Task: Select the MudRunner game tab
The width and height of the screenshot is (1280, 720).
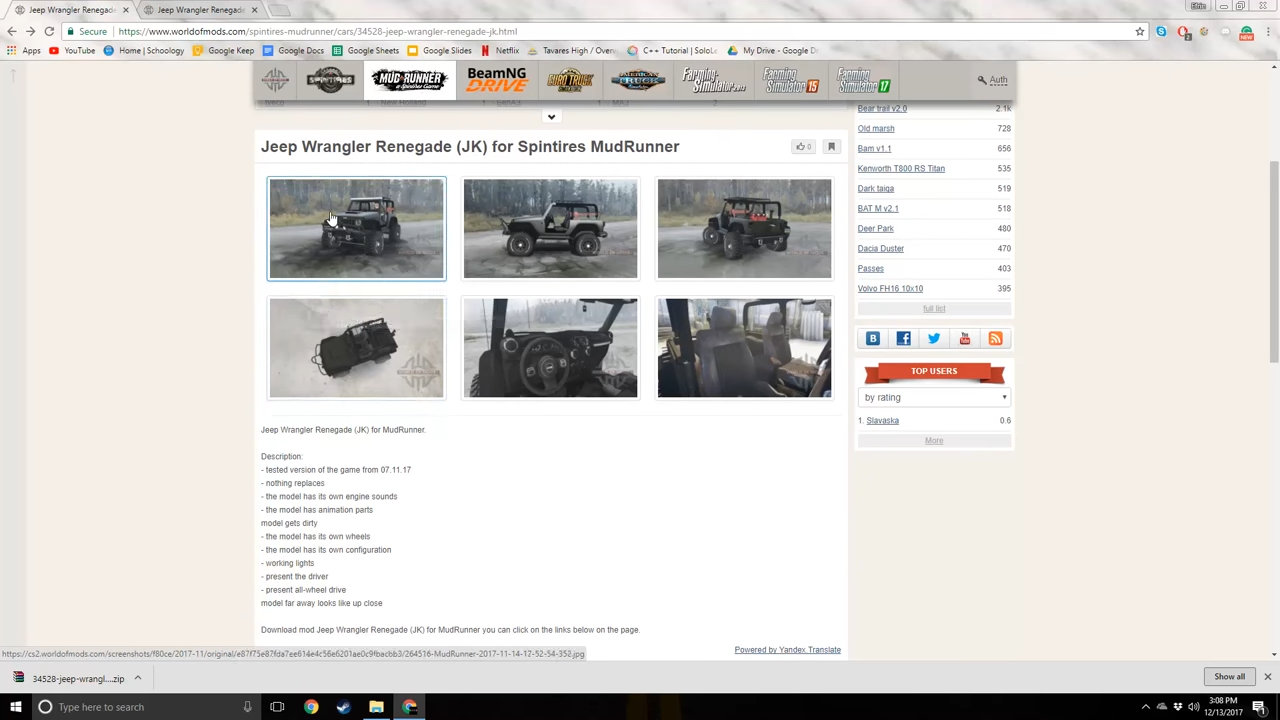Action: [409, 80]
